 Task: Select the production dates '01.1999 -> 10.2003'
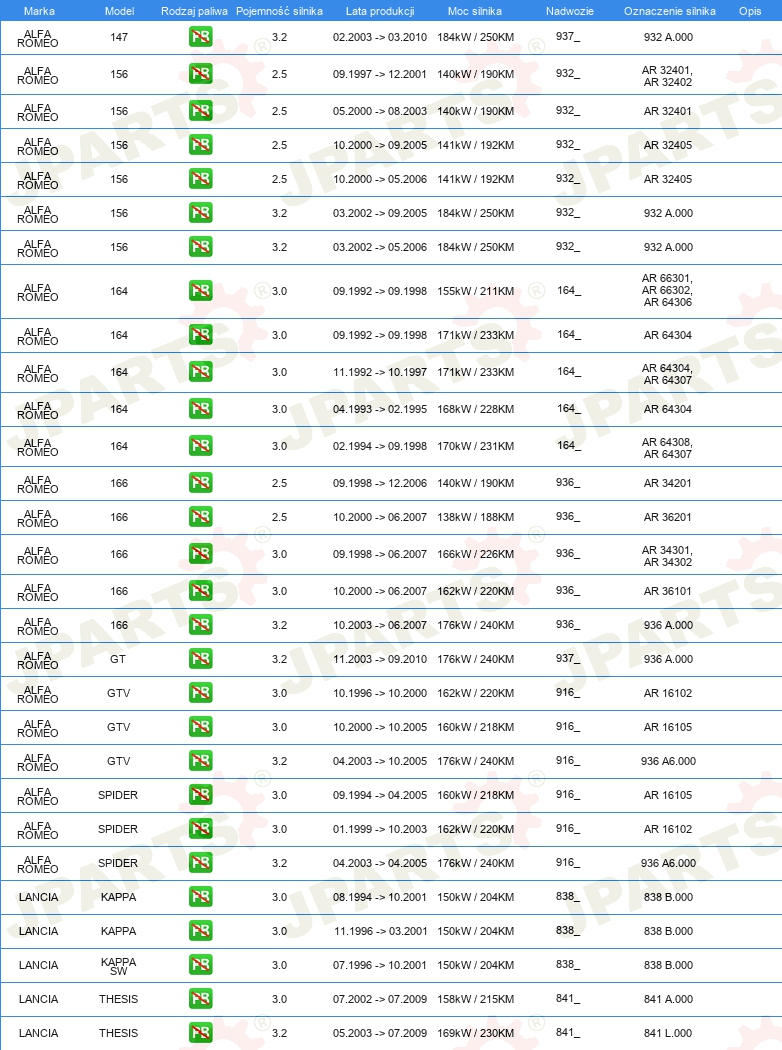click(380, 828)
